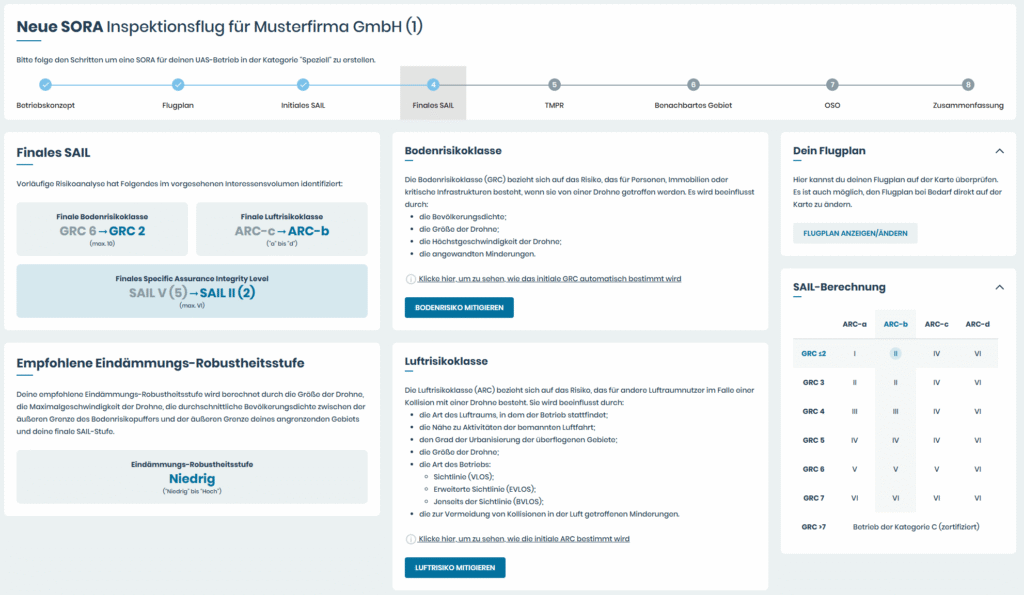1024x595 pixels.
Task: Click the 'GRC 6 → GRC 2' value
Action: click(102, 231)
